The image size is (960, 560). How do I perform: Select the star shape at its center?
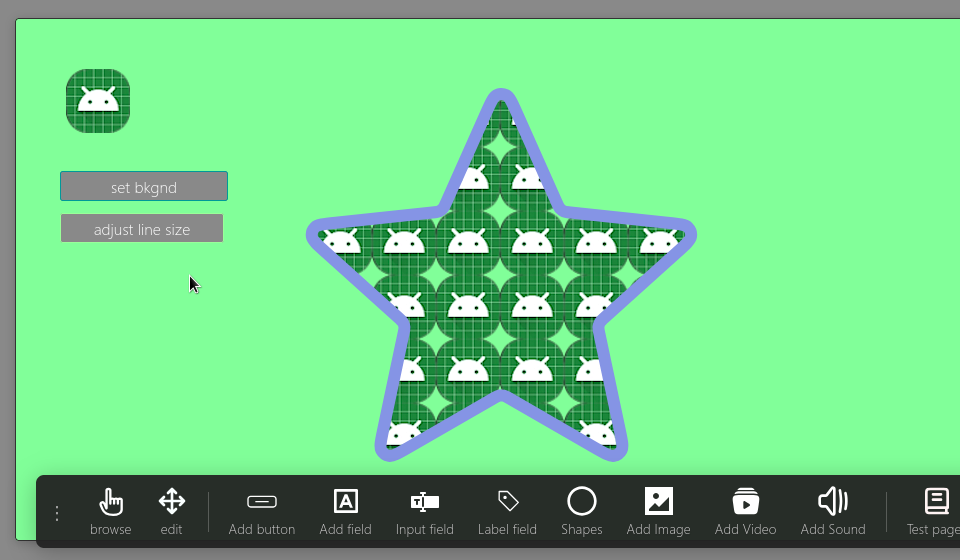(x=500, y=300)
